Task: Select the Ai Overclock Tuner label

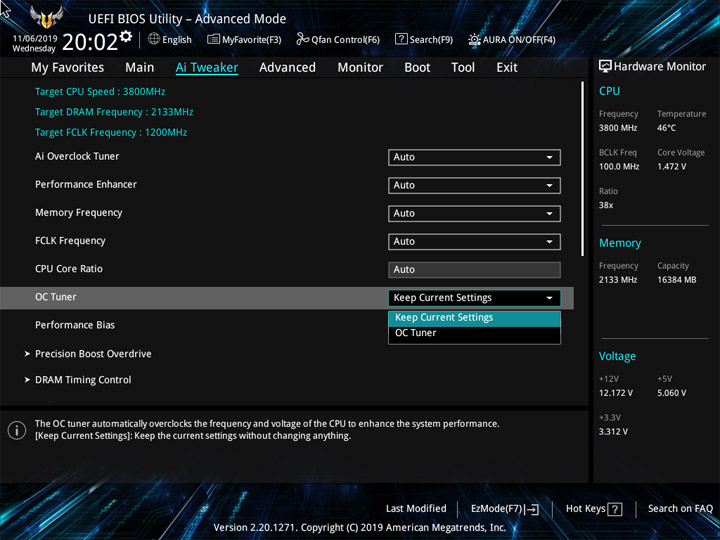Action: [77, 157]
